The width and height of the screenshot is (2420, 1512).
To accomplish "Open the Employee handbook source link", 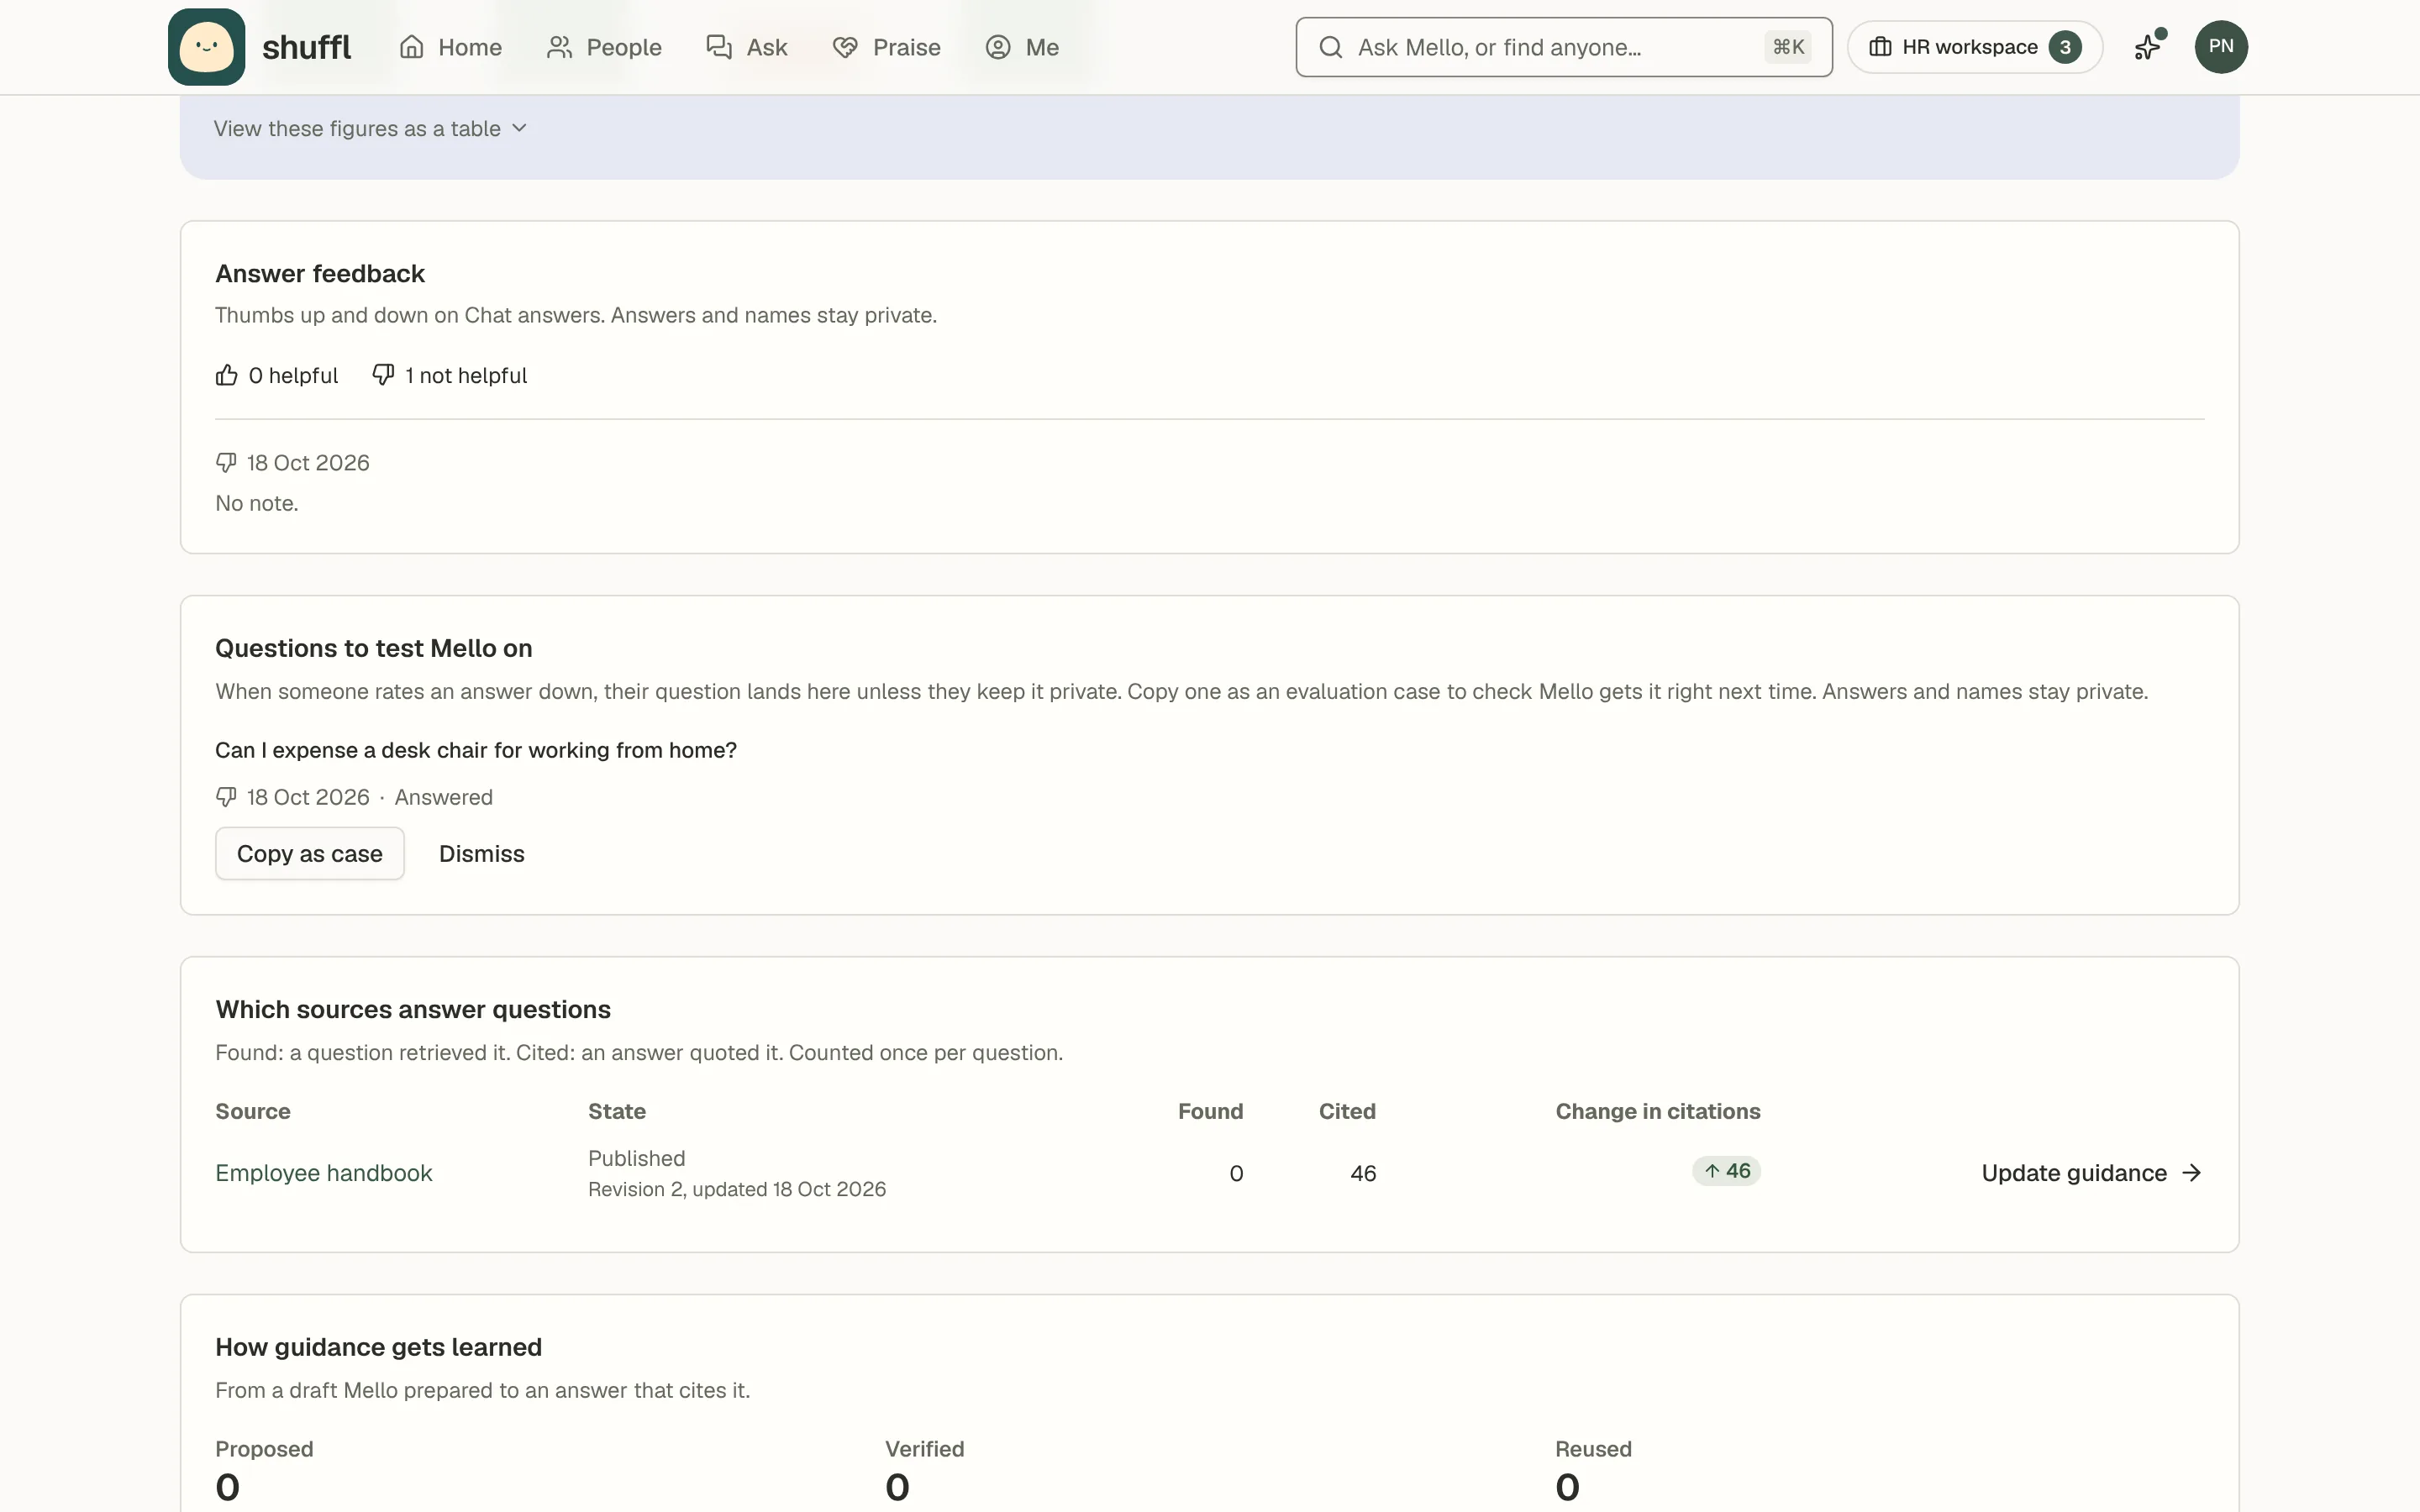I will (324, 1172).
